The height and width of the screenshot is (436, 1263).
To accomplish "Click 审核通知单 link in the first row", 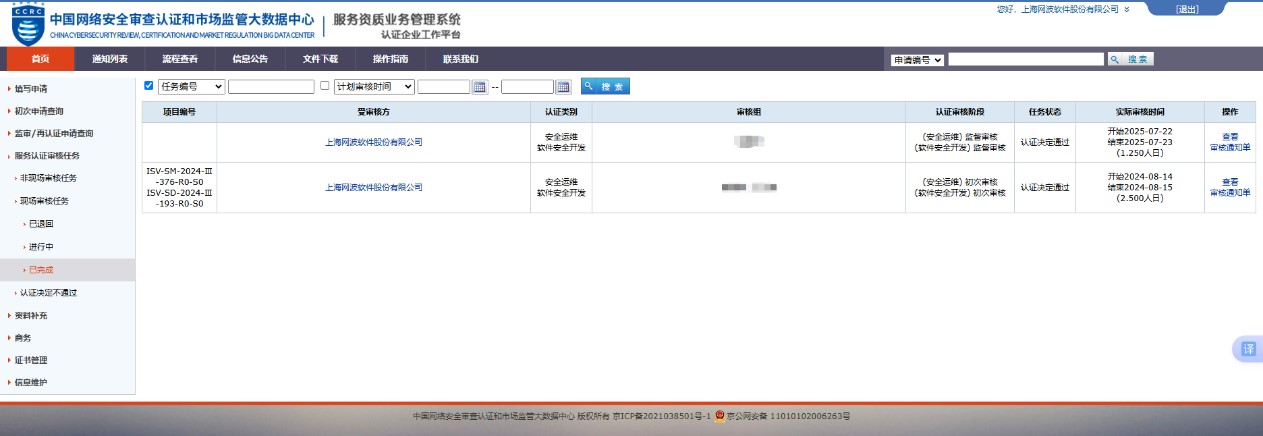I will [1229, 147].
